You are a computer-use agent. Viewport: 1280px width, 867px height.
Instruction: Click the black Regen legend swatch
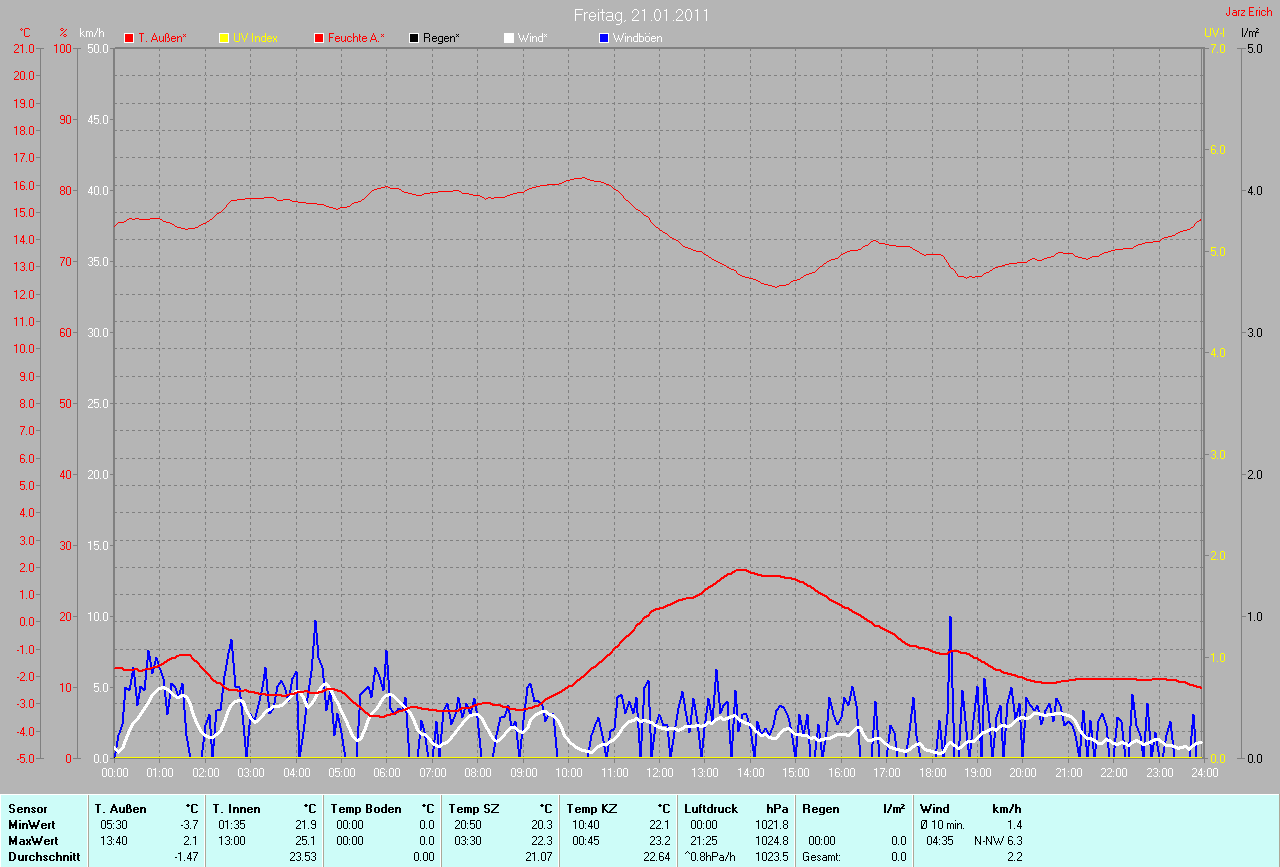[414, 38]
